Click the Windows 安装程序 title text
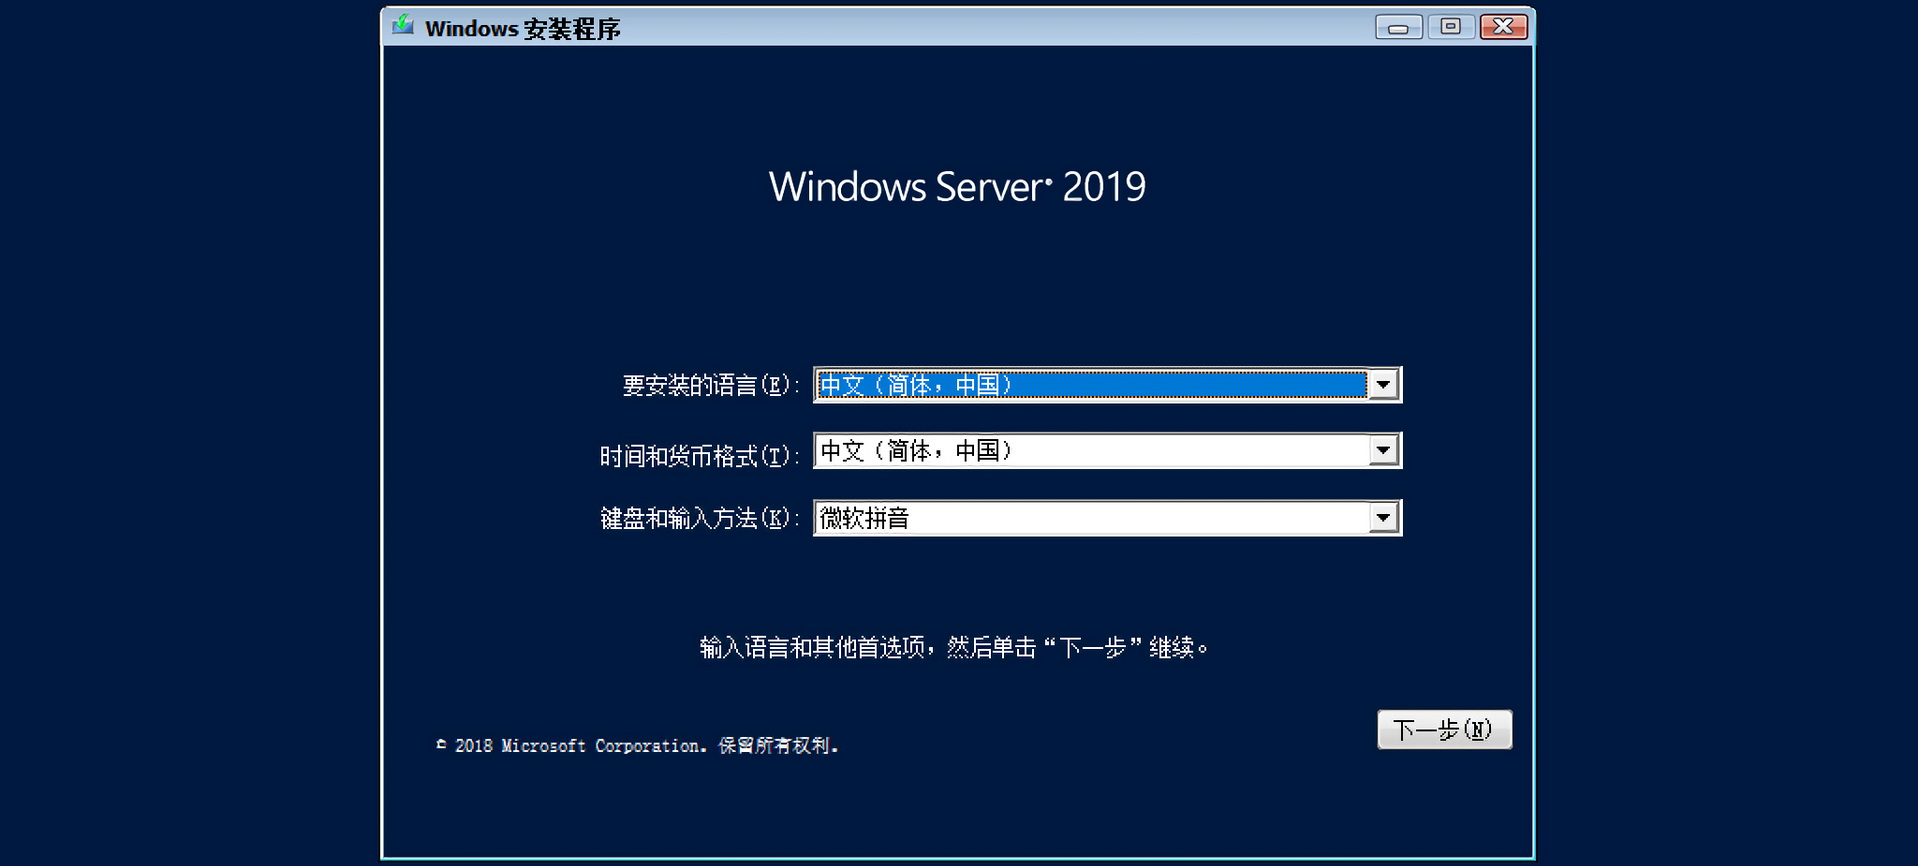The width and height of the screenshot is (1918, 866). 522,28
